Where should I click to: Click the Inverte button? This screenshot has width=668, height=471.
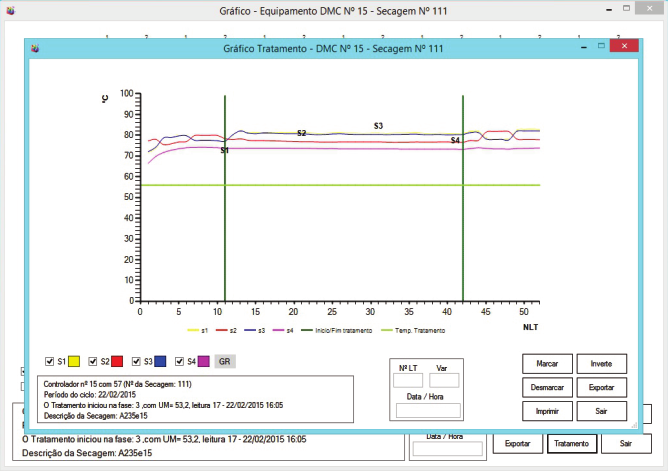(601, 362)
